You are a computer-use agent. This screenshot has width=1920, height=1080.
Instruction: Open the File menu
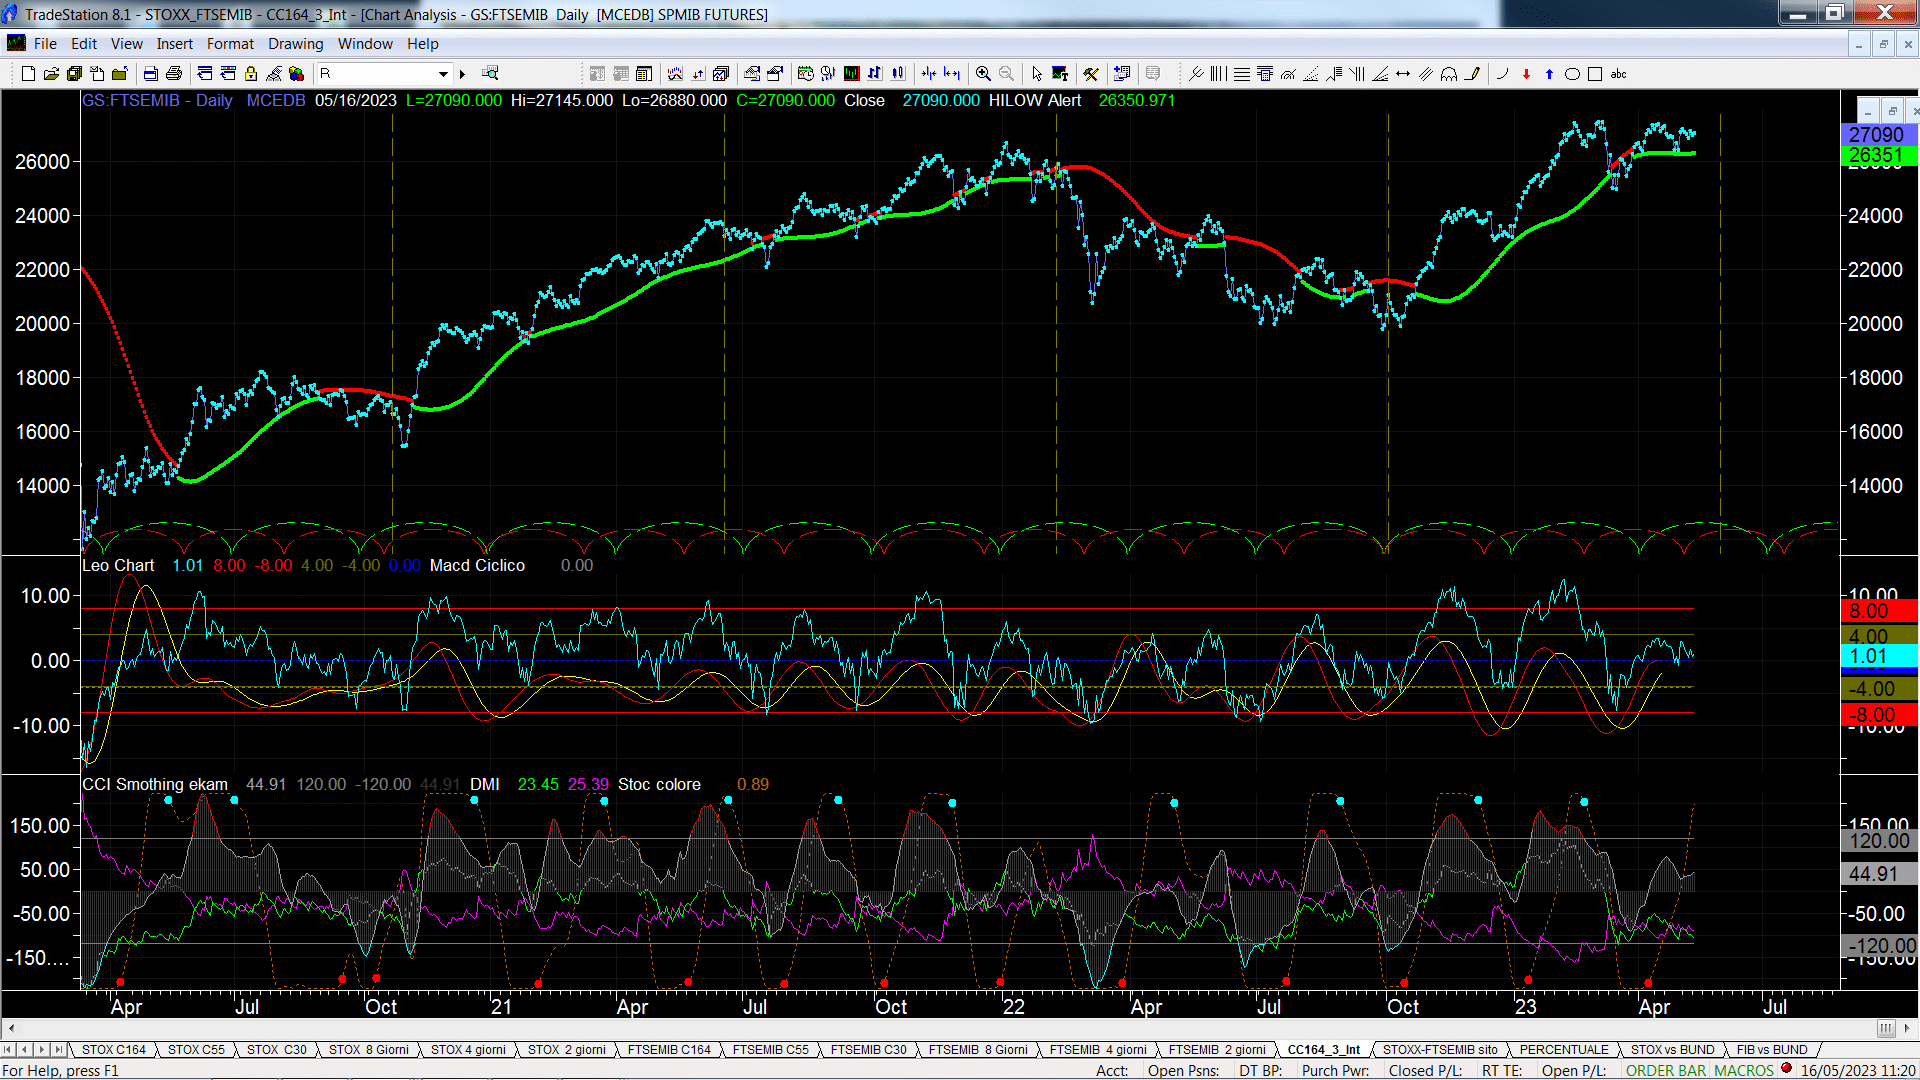coord(45,44)
